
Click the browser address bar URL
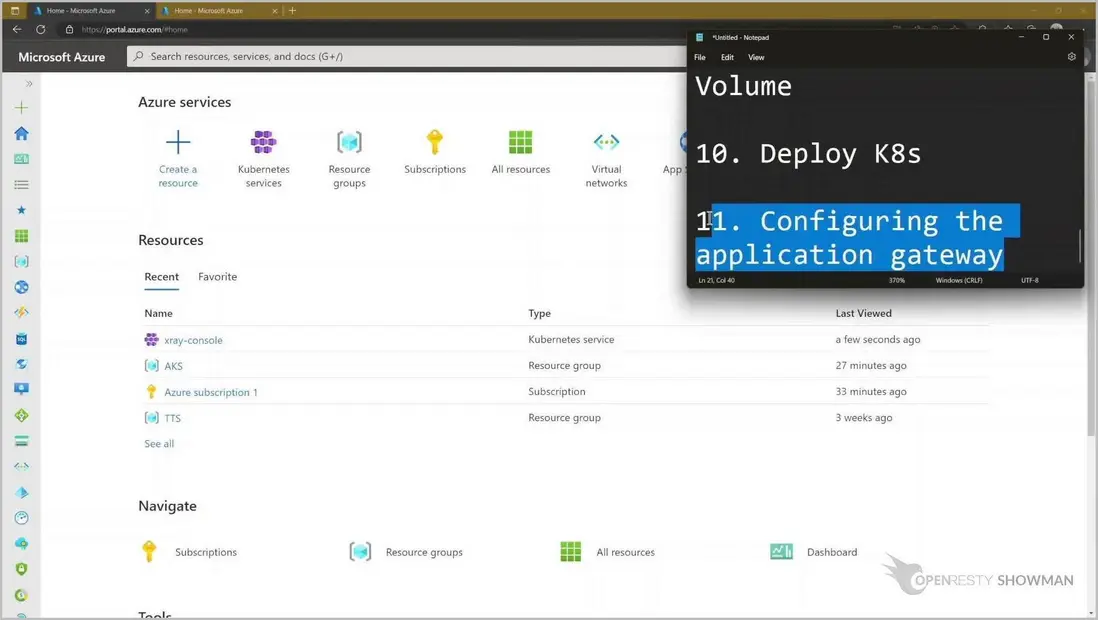(134, 29)
